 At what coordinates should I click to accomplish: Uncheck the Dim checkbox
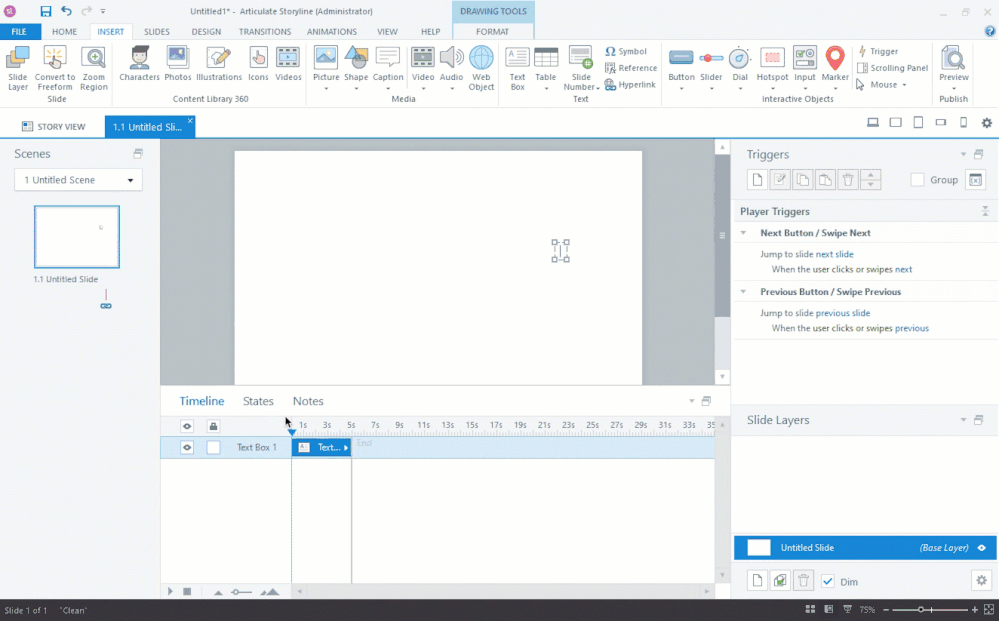tap(828, 581)
